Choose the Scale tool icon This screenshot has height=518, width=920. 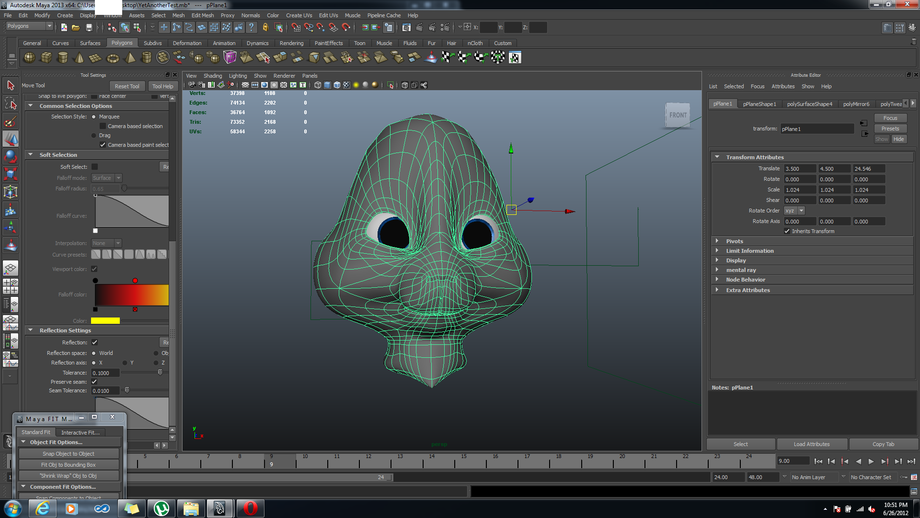(10, 174)
